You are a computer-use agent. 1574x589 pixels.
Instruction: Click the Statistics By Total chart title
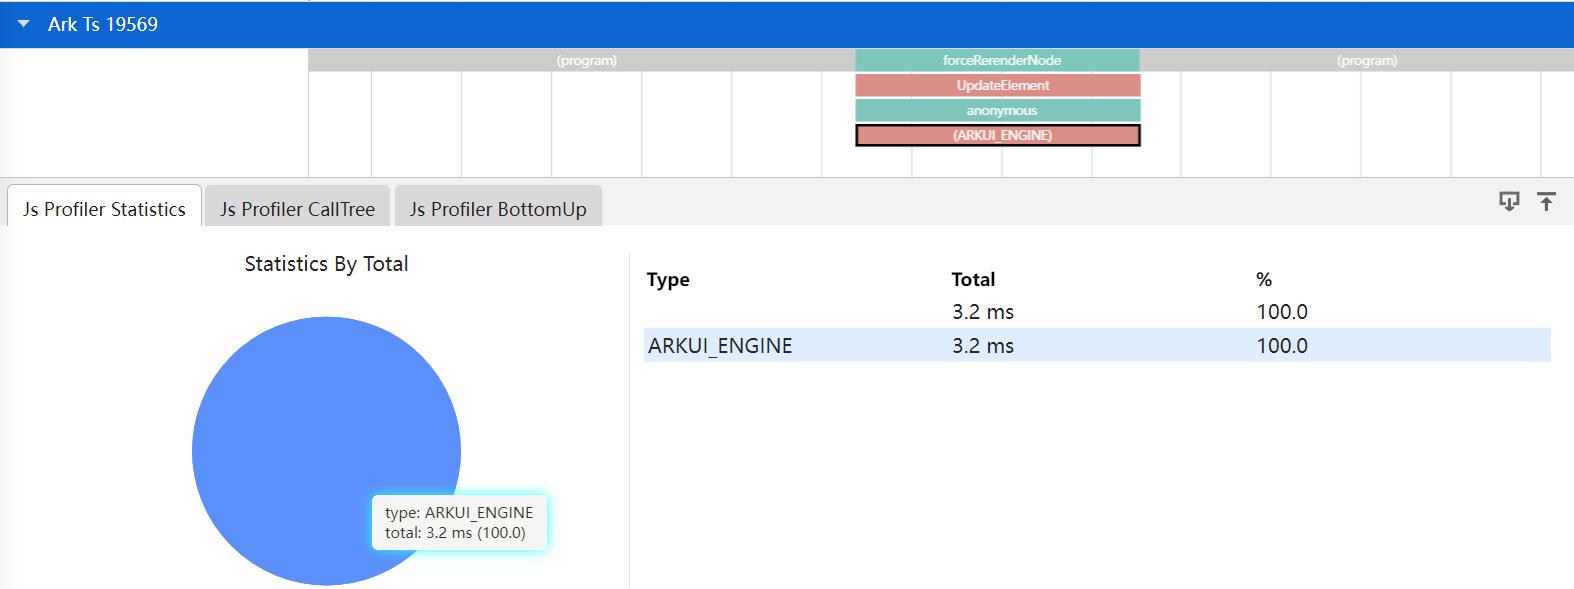[x=326, y=264]
